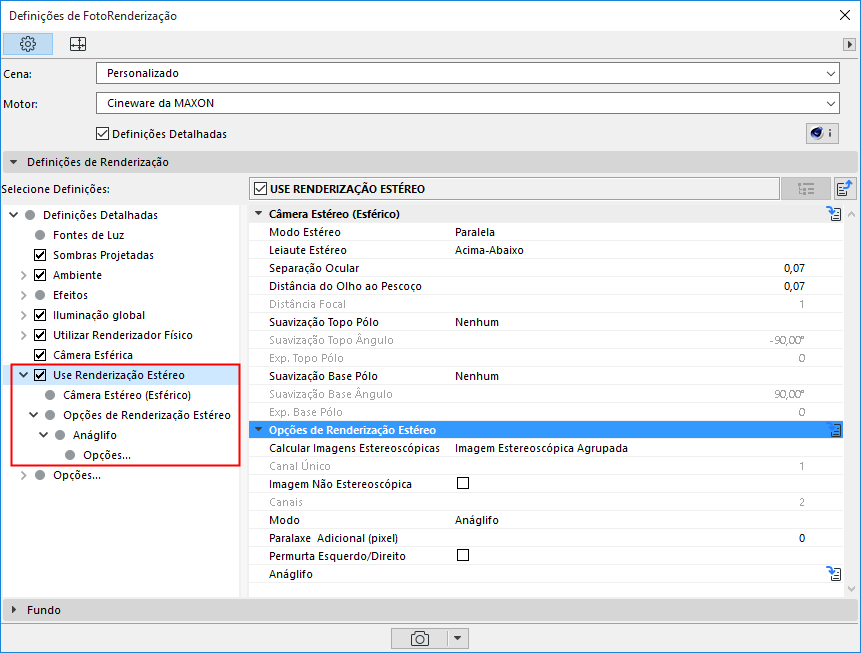The height and width of the screenshot is (653, 861).
Task: Edit Separação Ocular value 0,07
Action: click(794, 268)
